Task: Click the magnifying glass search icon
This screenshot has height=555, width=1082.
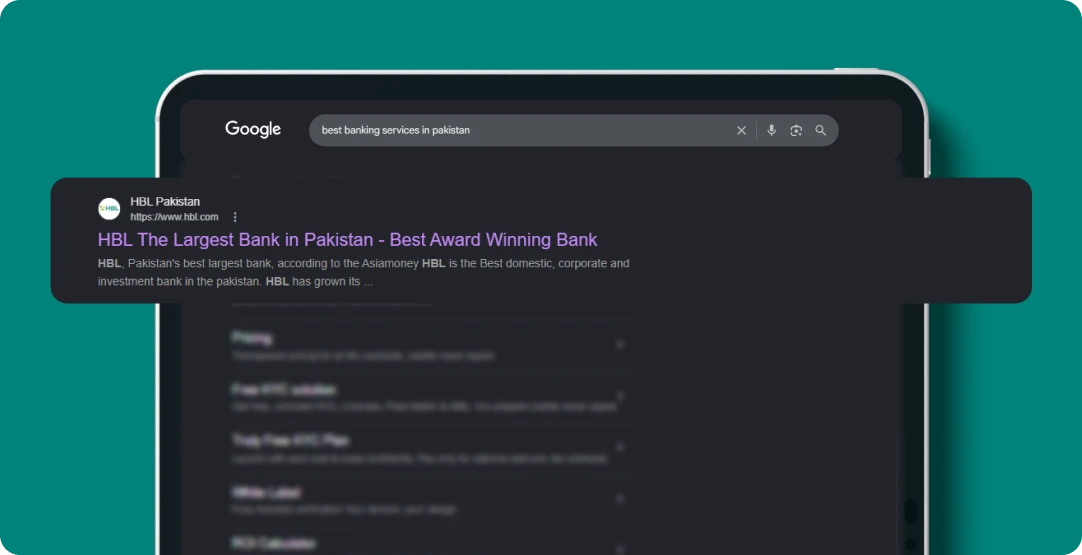Action: pyautogui.click(x=820, y=130)
